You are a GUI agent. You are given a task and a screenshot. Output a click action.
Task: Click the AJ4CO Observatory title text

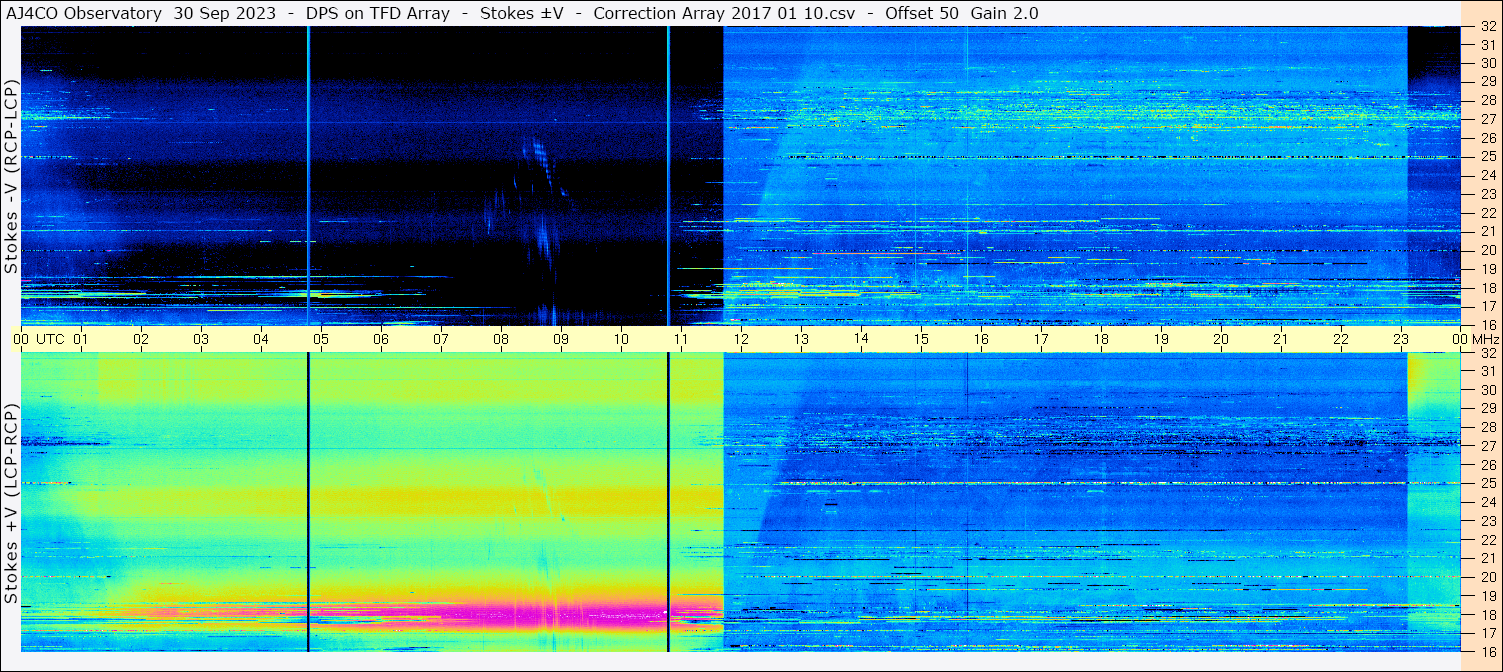[83, 13]
